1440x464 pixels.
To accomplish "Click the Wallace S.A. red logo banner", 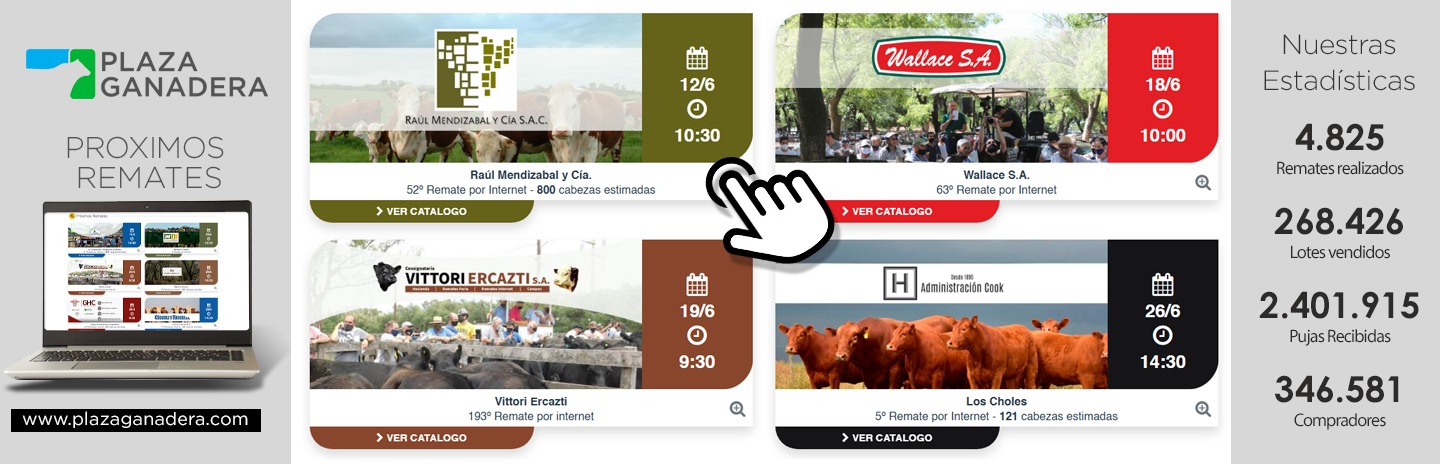I will (x=938, y=58).
